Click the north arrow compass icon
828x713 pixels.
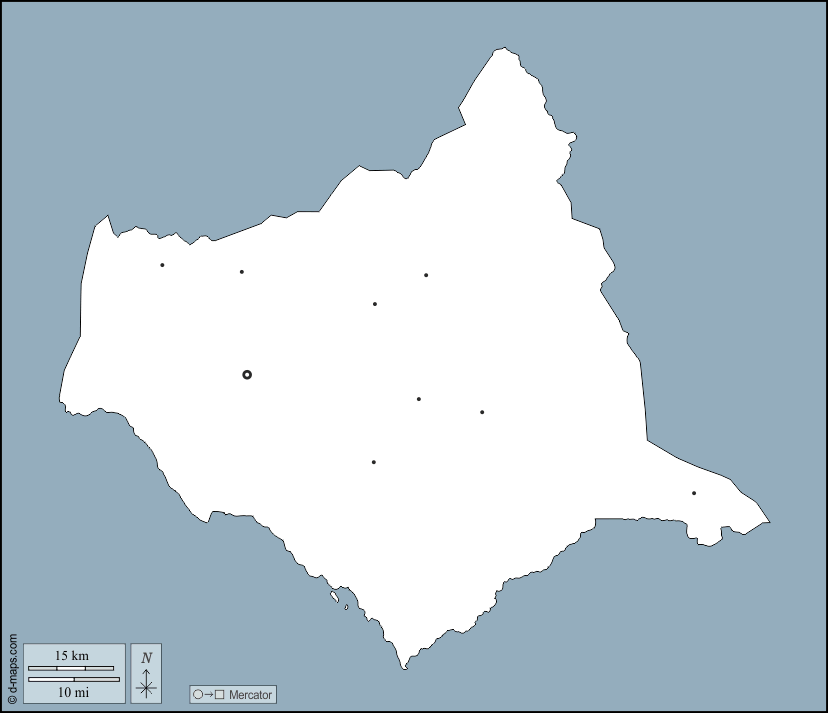click(x=146, y=685)
